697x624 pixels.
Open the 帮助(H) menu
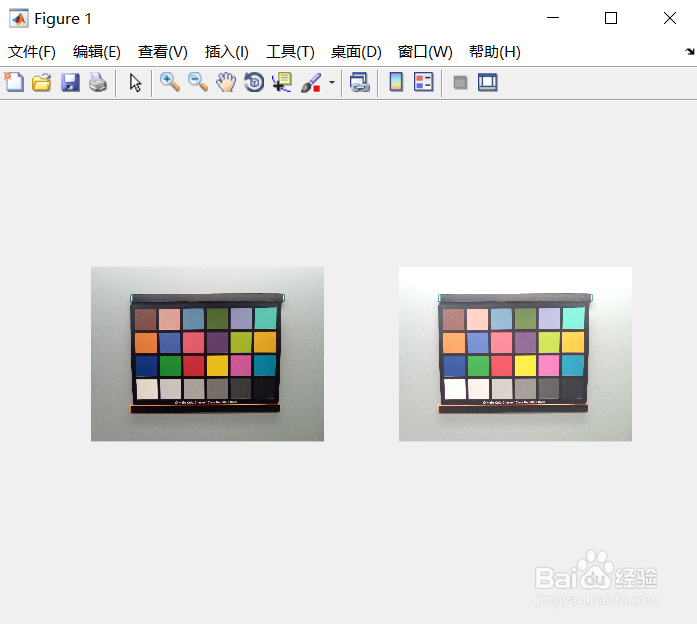[495, 52]
